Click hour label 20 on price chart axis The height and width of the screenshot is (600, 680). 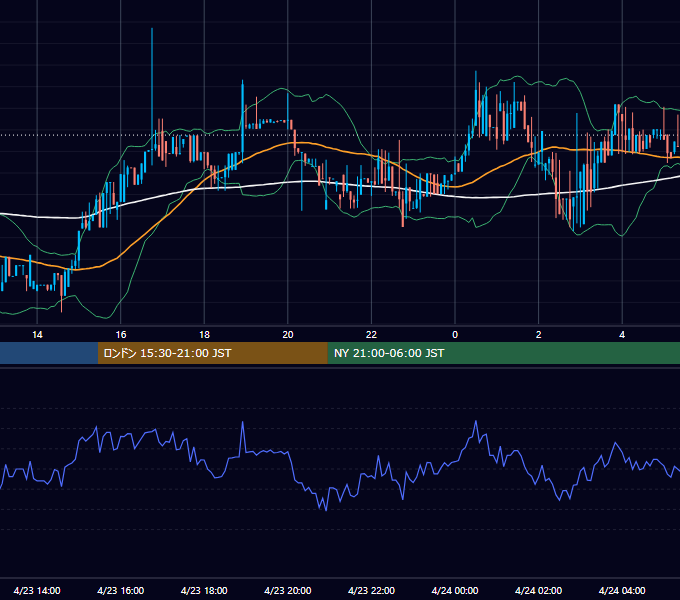pos(288,335)
